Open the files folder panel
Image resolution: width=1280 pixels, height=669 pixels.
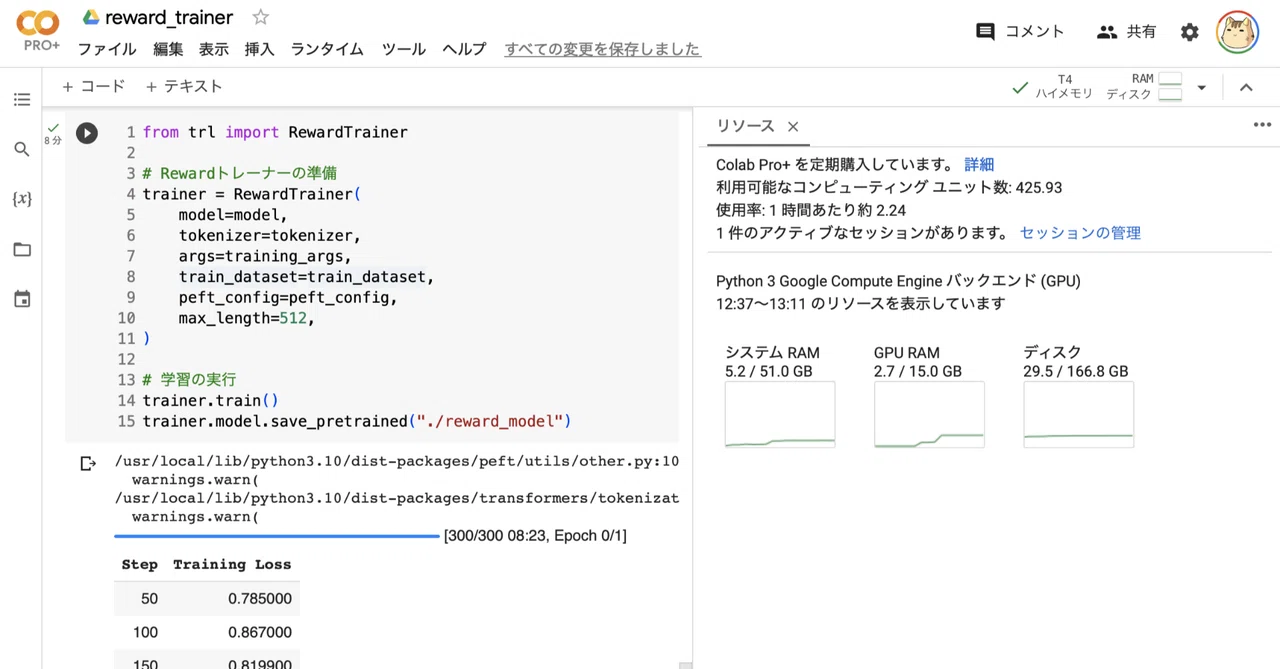pos(22,249)
